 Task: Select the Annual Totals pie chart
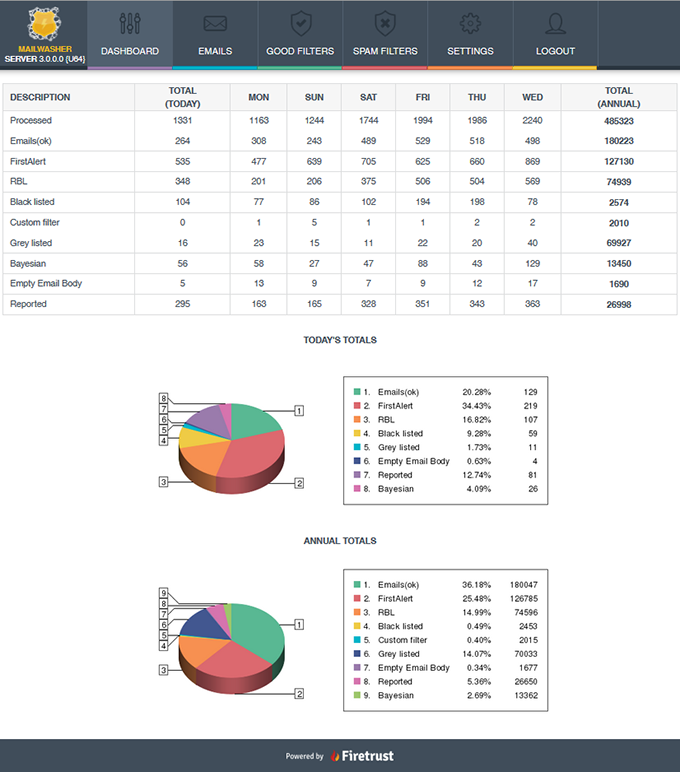[x=230, y=647]
